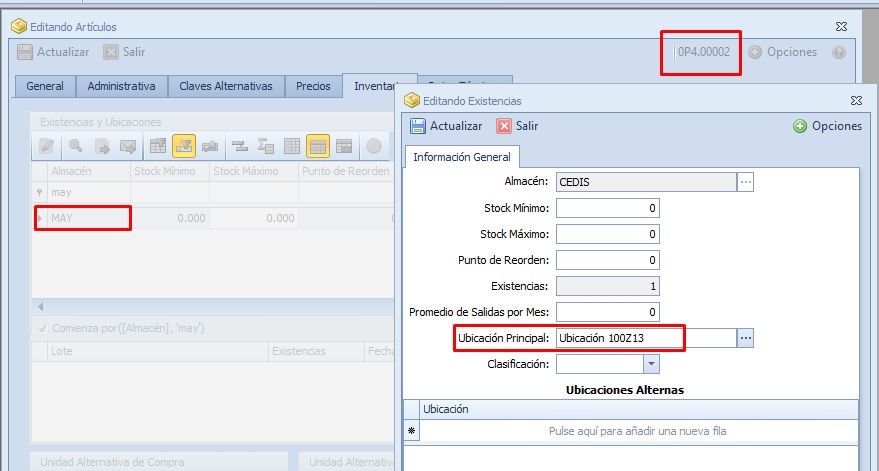The width and height of the screenshot is (879, 471).
Task: Click the envelope icon in Existencias toolbar
Action: click(128, 146)
